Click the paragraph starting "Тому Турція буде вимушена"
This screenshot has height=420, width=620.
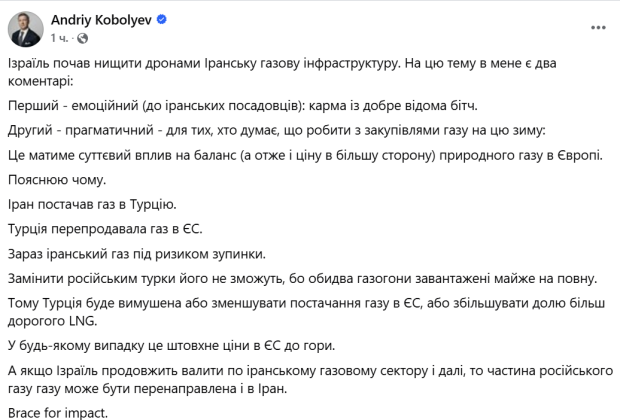(306, 312)
